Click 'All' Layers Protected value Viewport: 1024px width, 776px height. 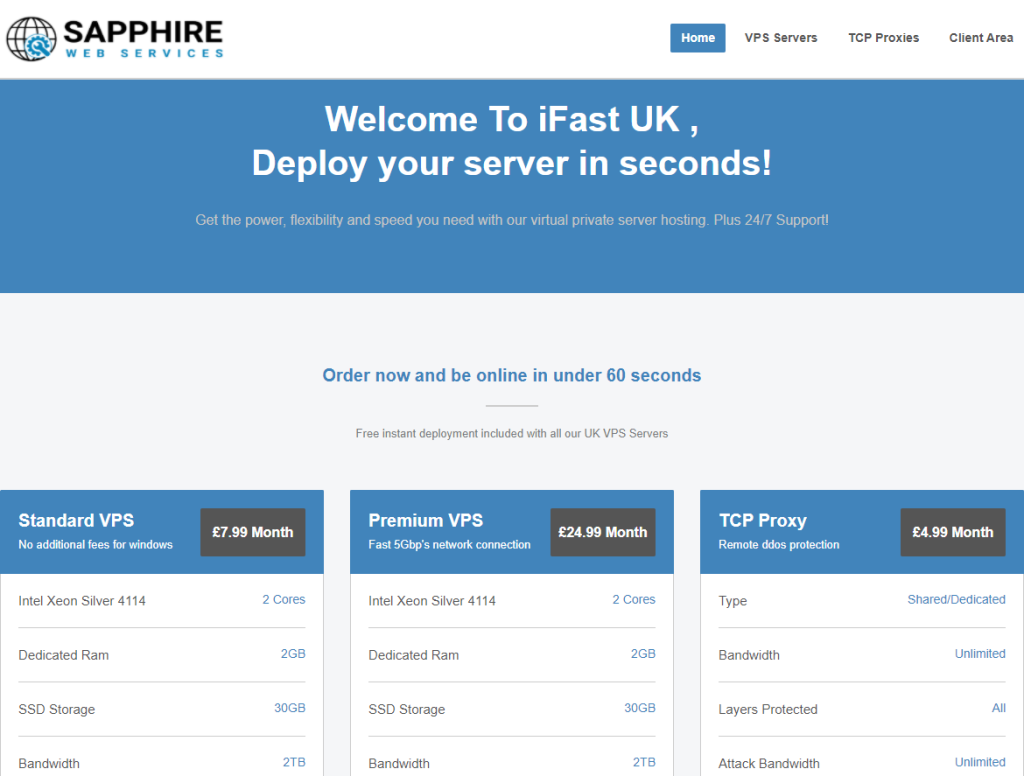coord(999,708)
